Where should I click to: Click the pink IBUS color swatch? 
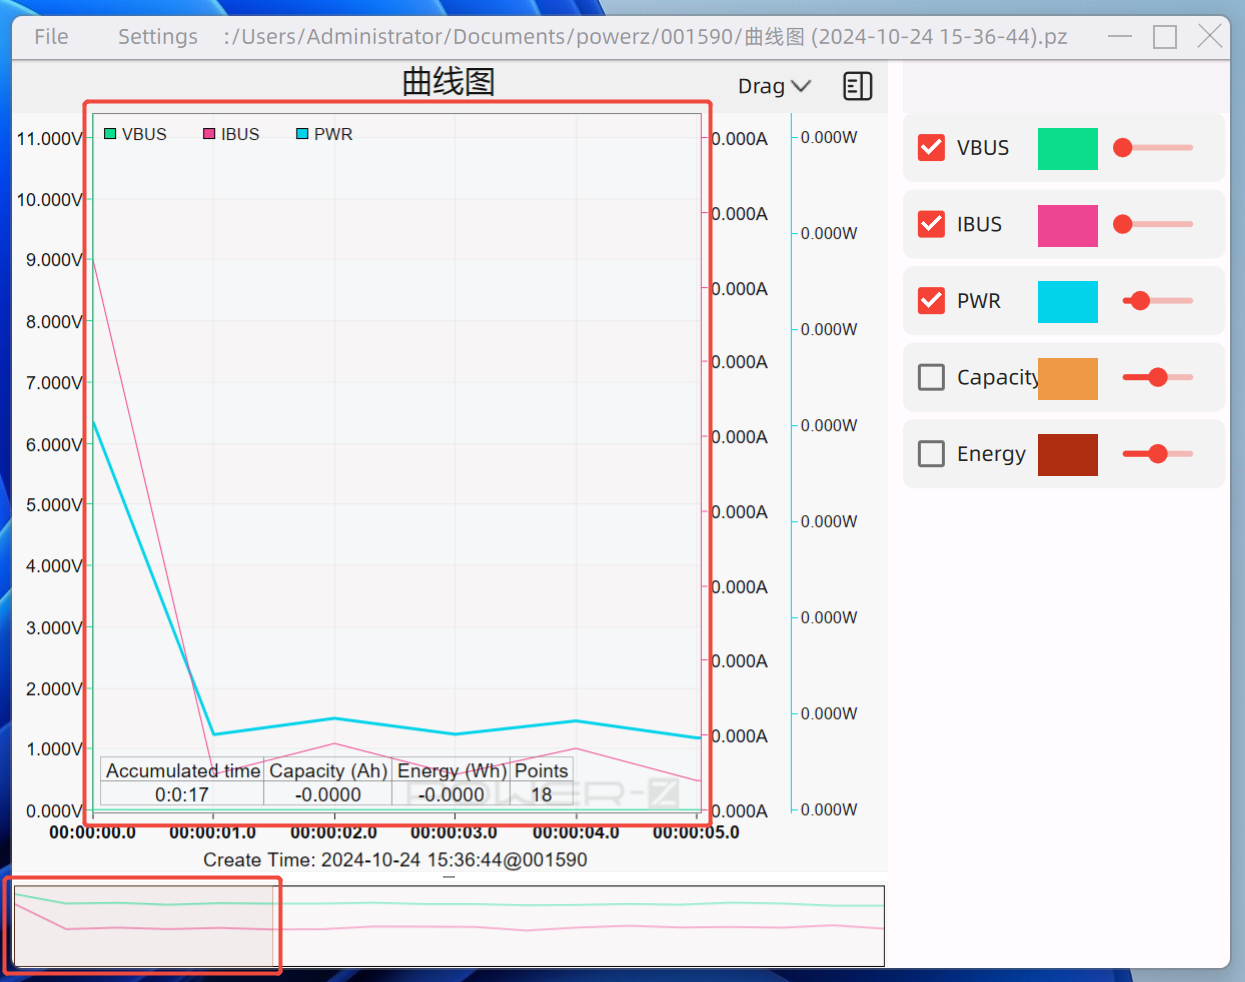click(x=1067, y=225)
